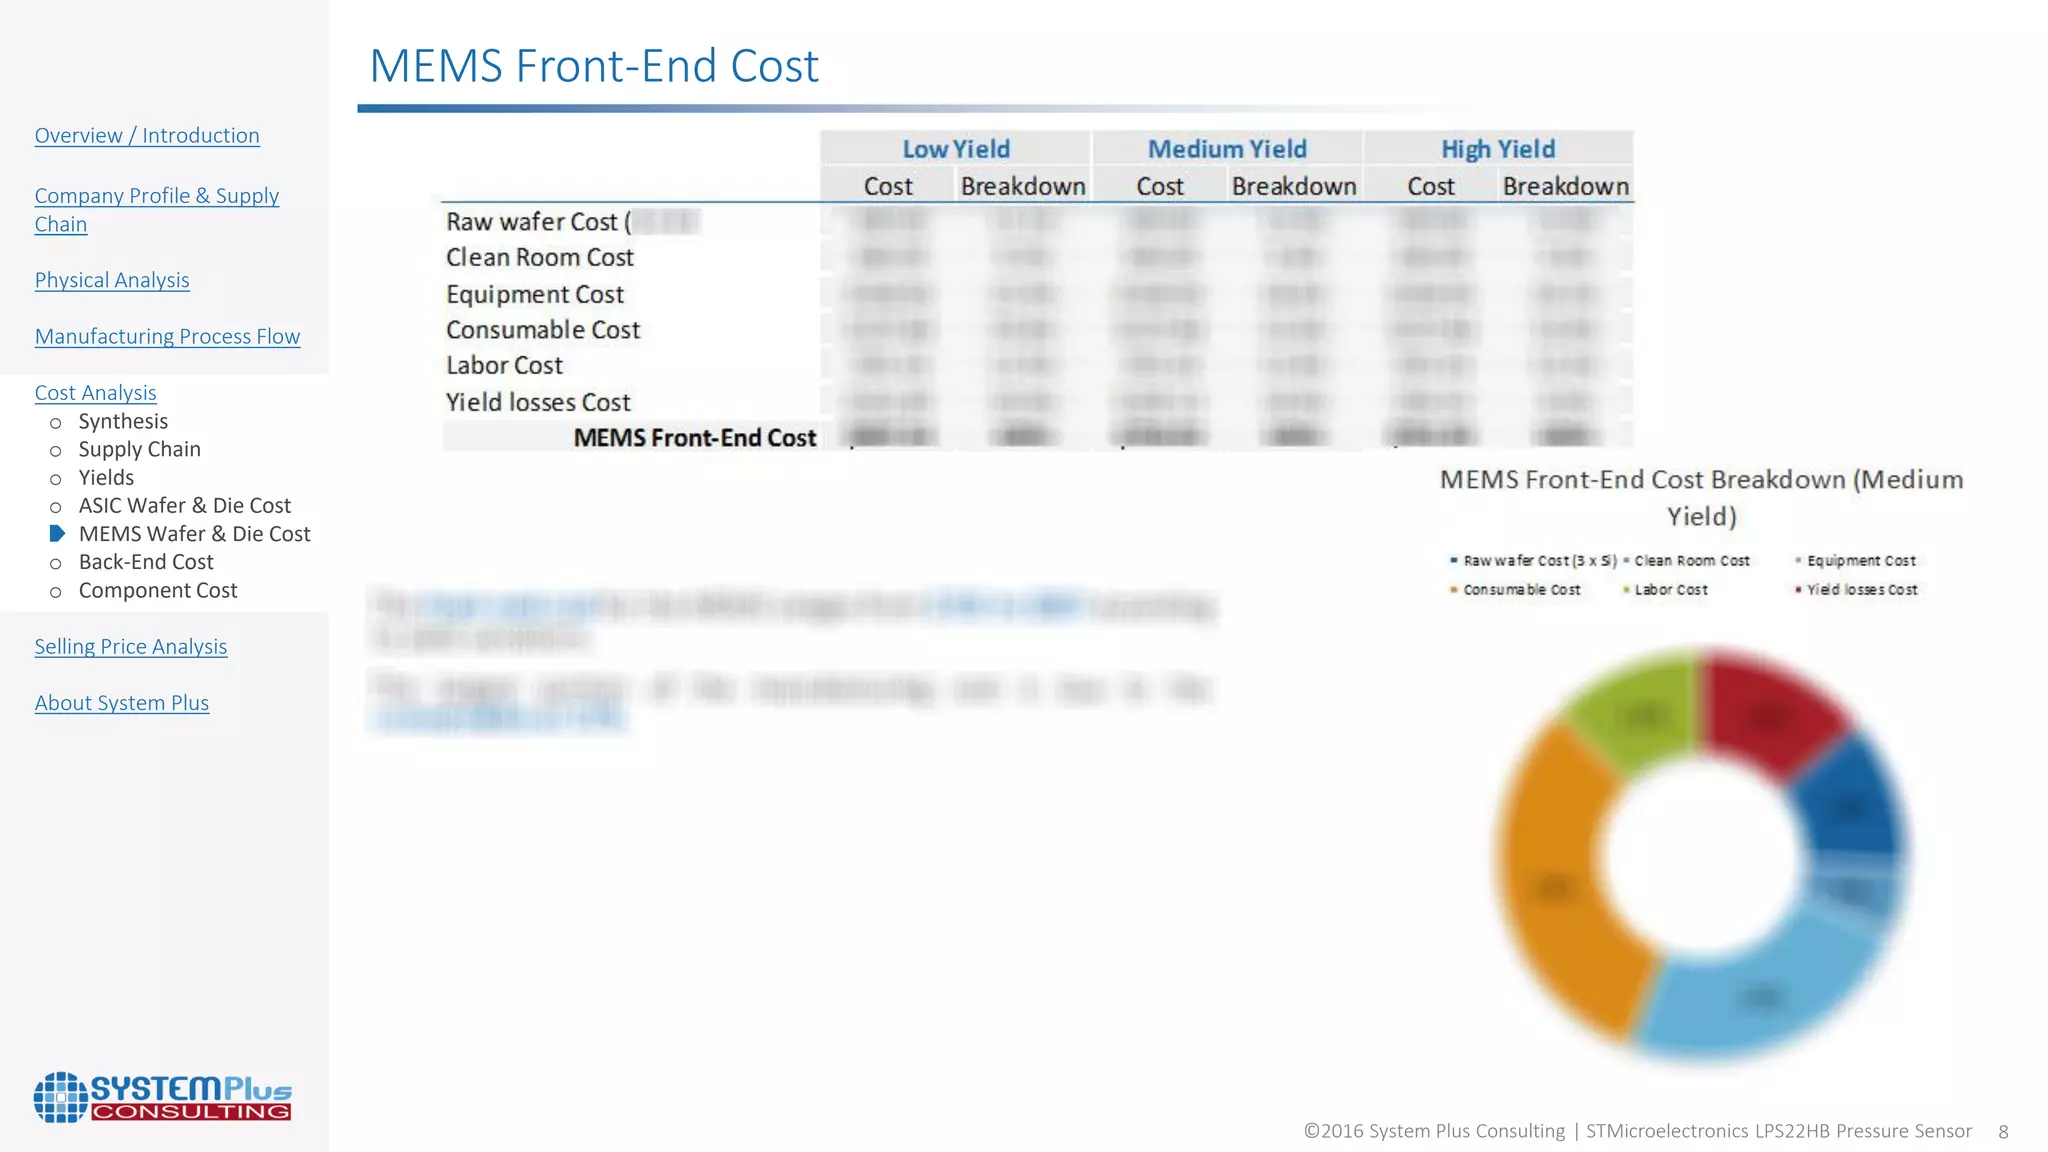
Task: Click the System Plus Consulting logo
Action: (162, 1097)
